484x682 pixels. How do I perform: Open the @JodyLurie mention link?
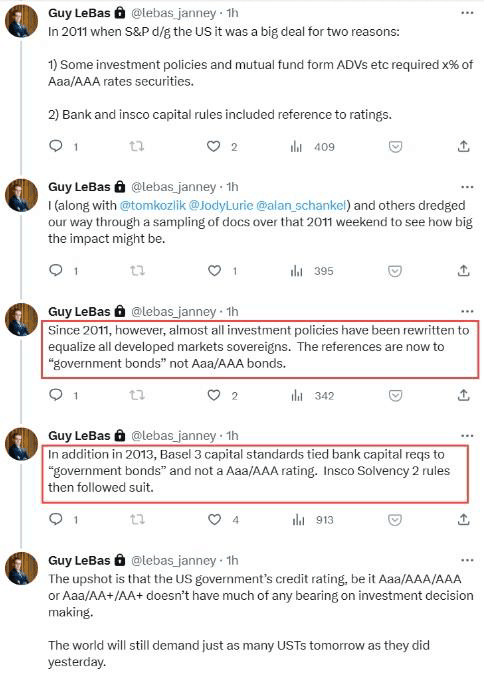coord(220,205)
